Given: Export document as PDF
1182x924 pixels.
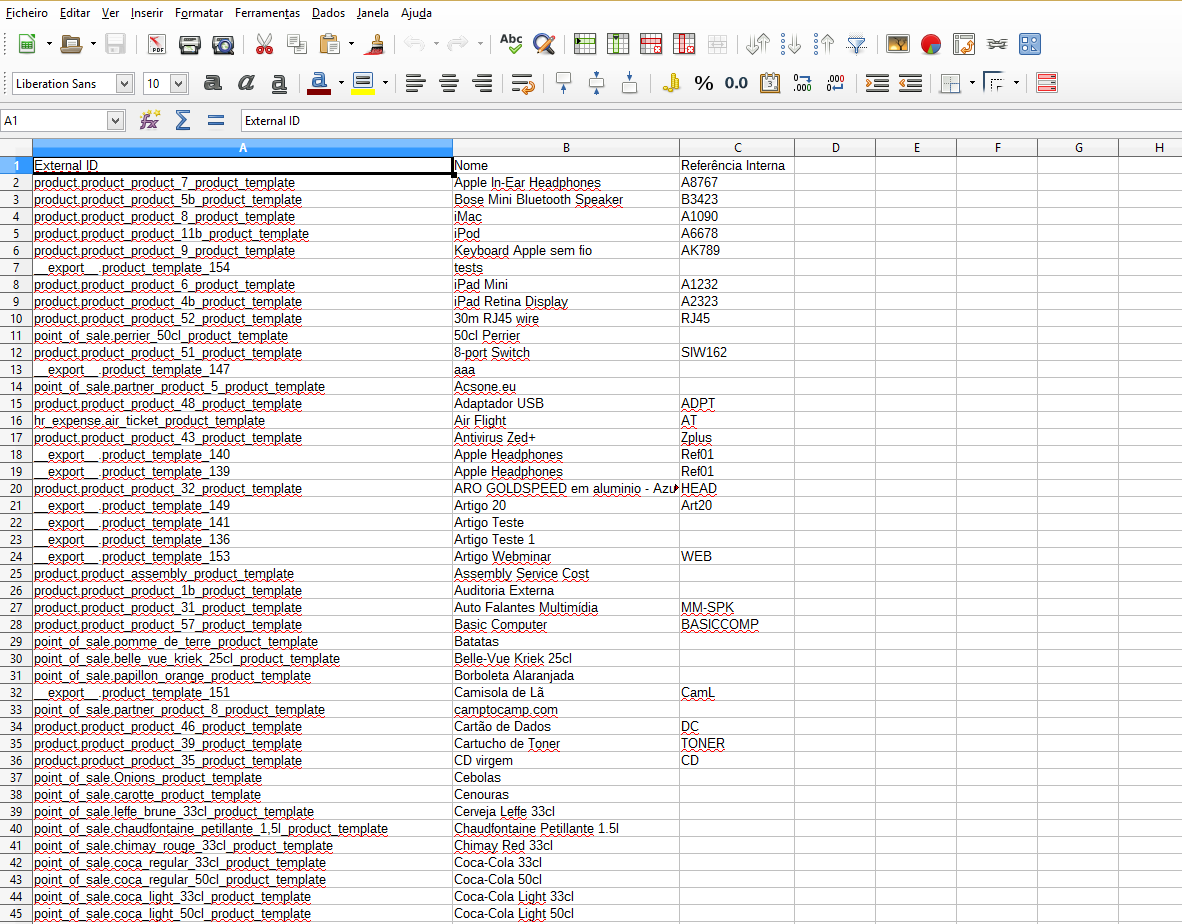Looking at the screenshot, I should [x=157, y=44].
